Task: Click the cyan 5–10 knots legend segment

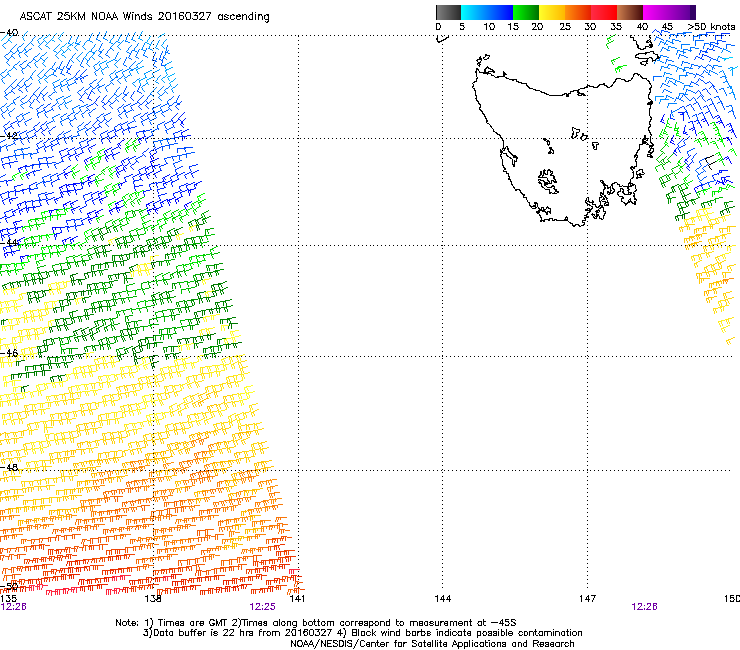Action: [474, 12]
